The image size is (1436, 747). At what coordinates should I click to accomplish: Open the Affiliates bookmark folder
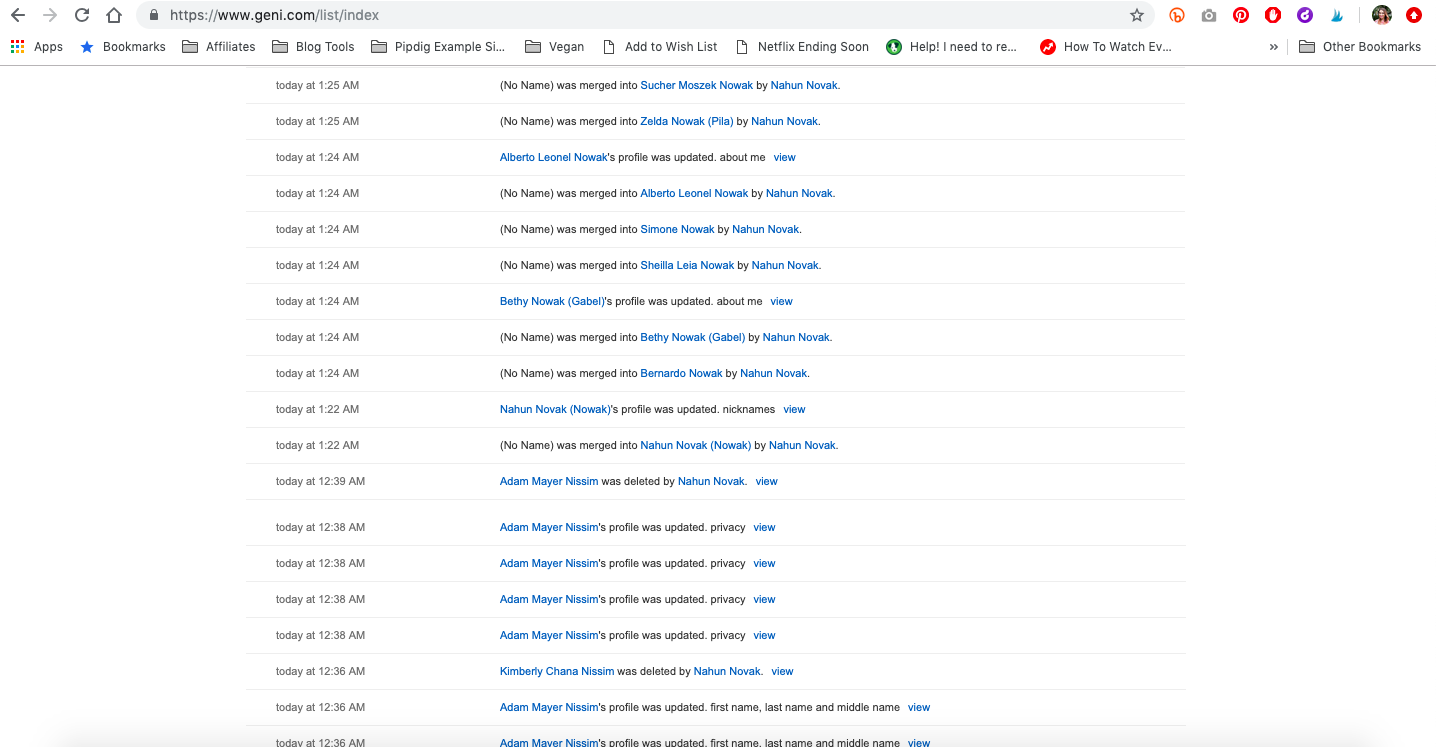pyautogui.click(x=219, y=47)
